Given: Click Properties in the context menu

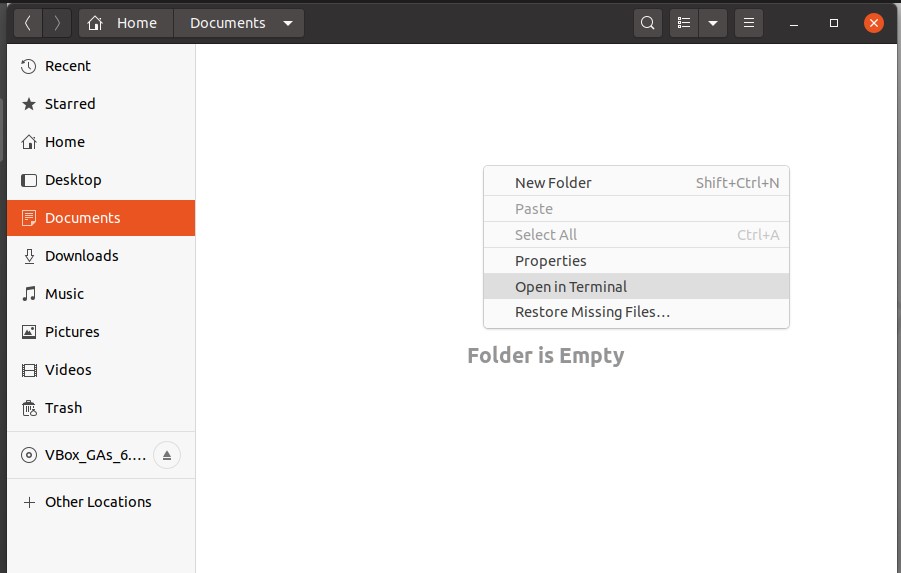Looking at the screenshot, I should tap(550, 261).
